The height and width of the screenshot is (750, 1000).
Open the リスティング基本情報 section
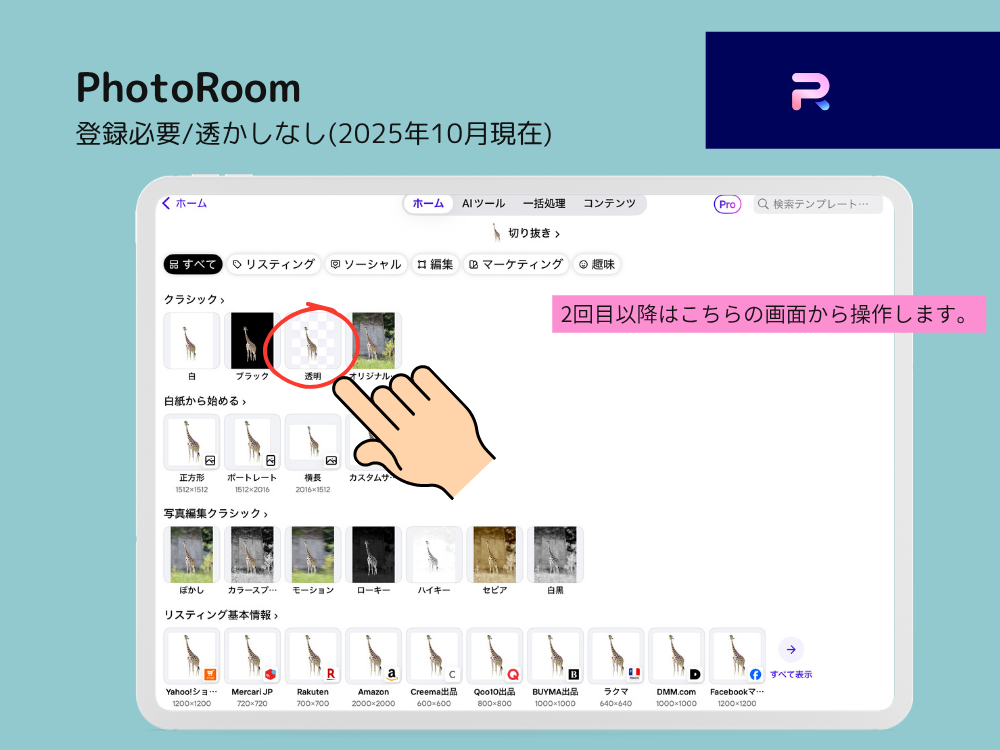point(221,615)
